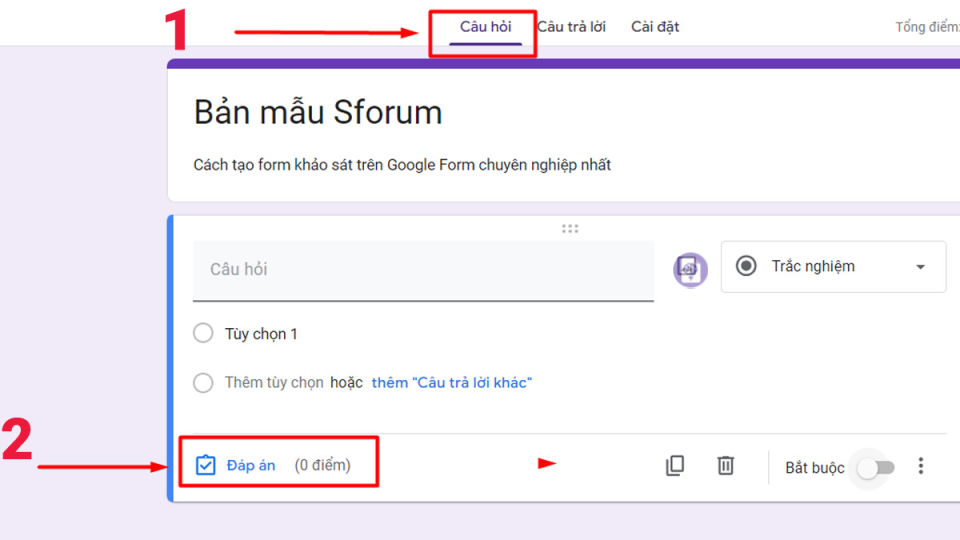Toggle the Bắt buộc required switch
This screenshot has width=960, height=540.
(x=876, y=468)
